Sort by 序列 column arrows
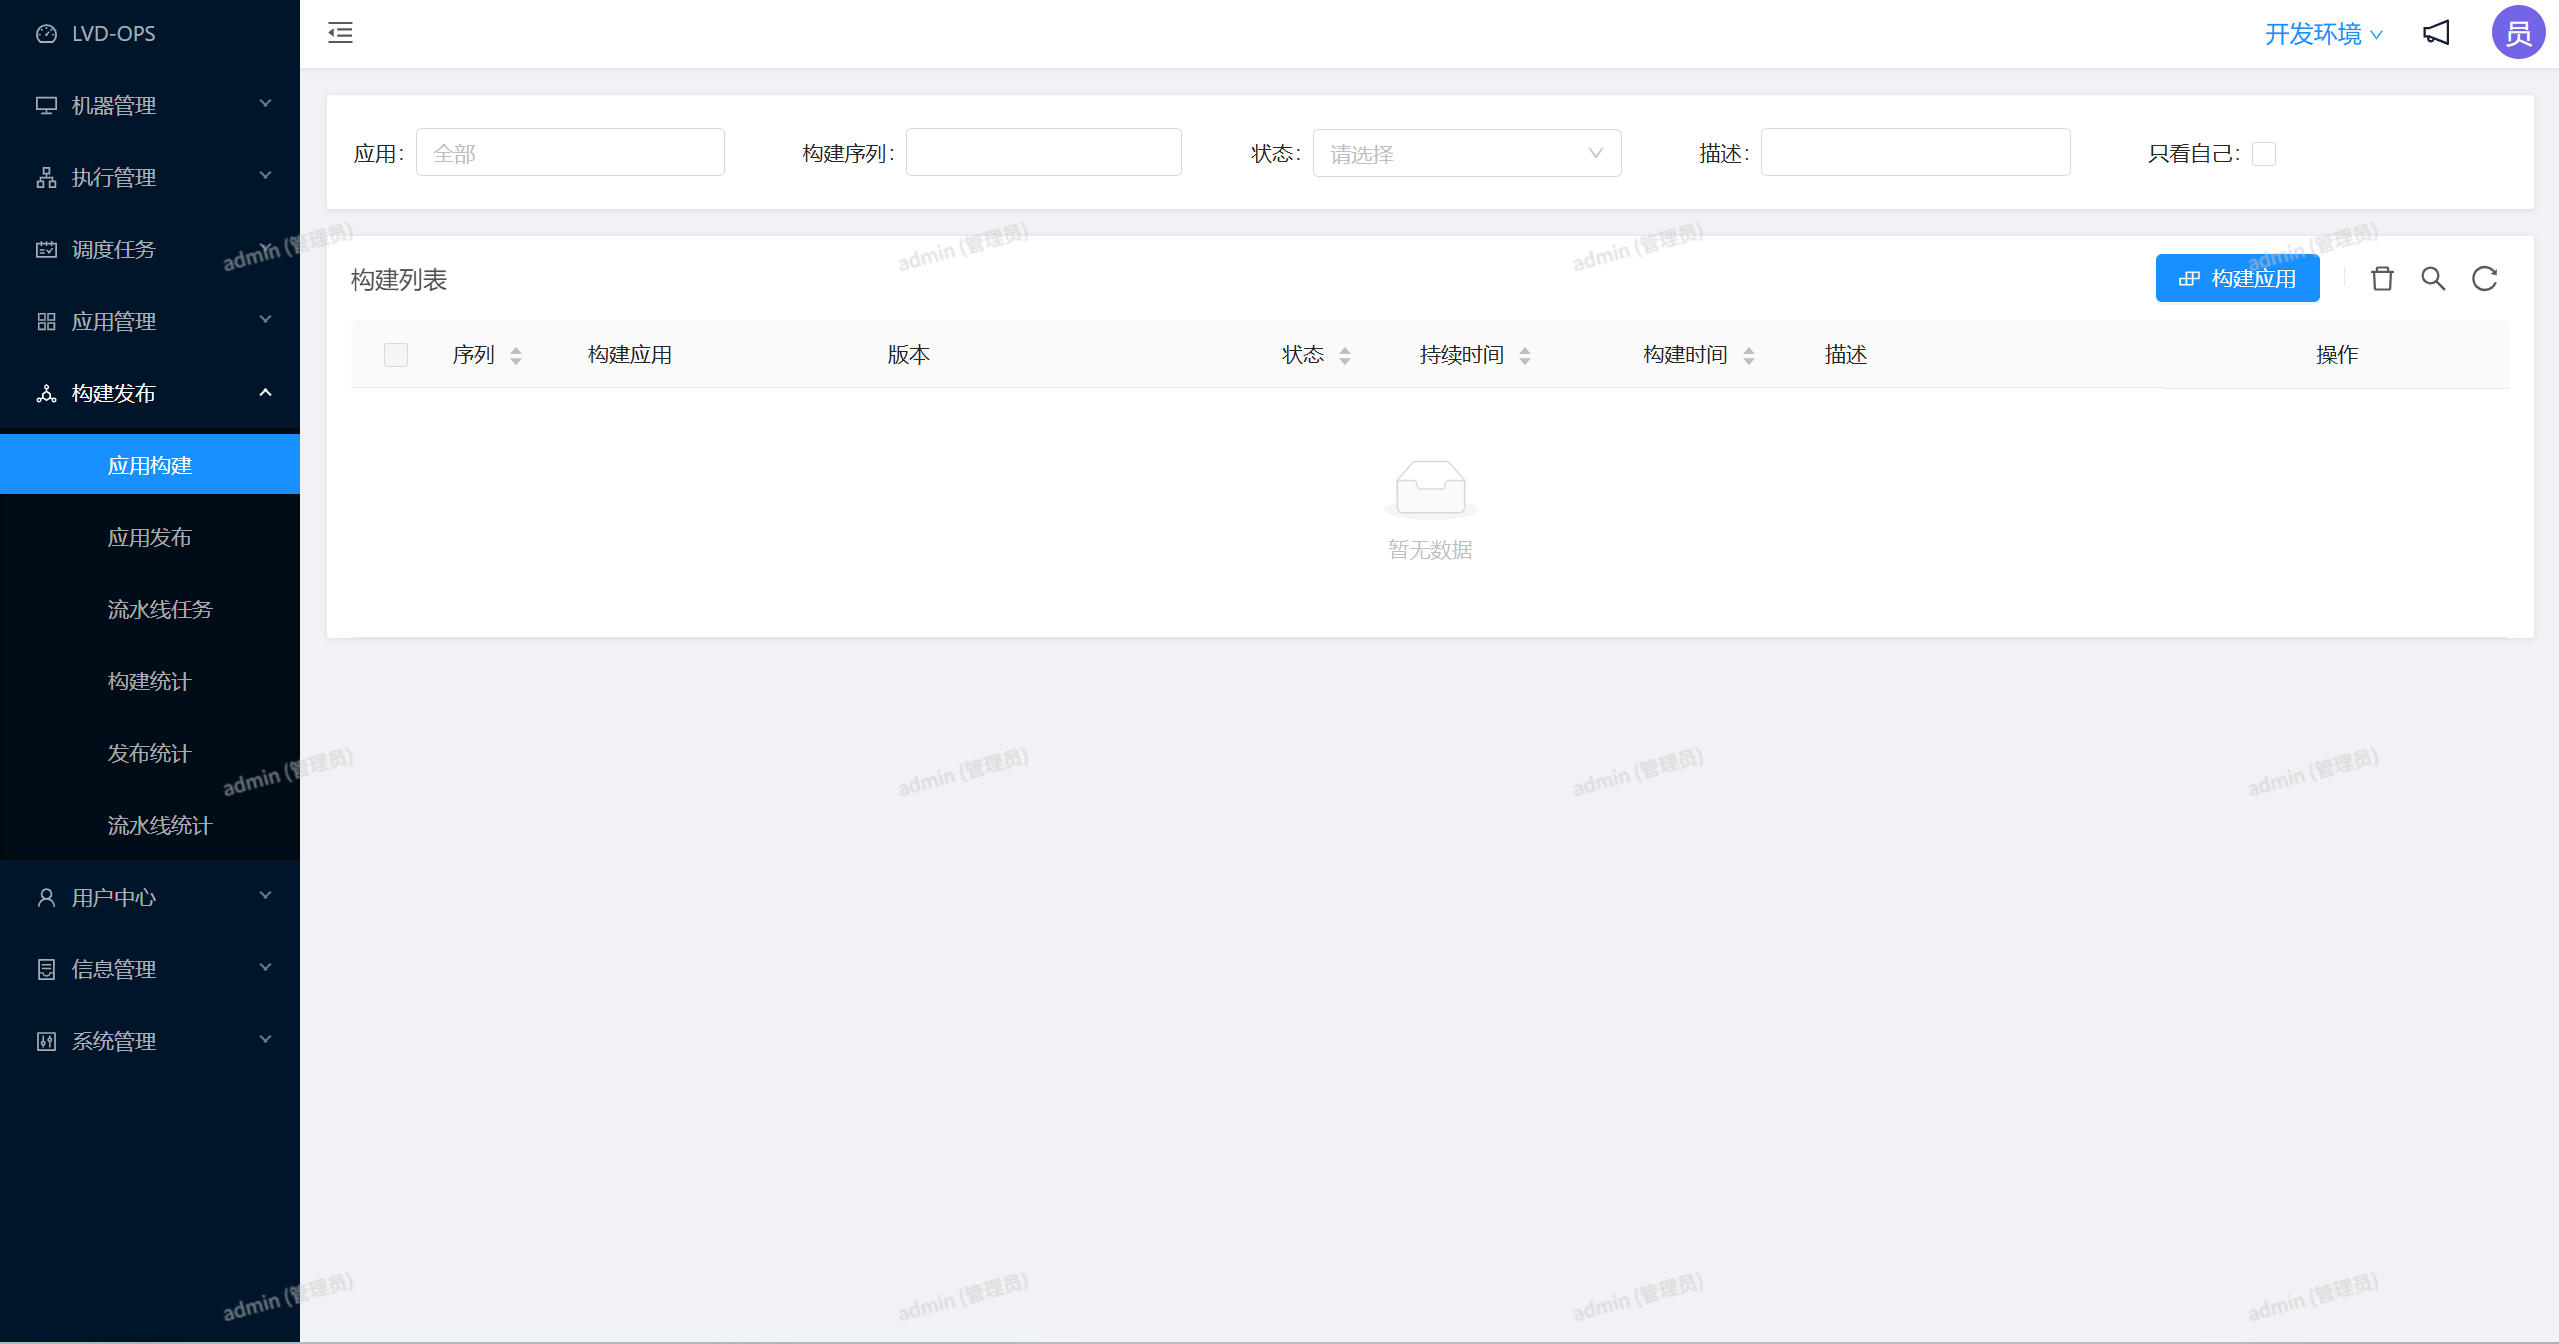Viewport: 2559px width, 1344px height. tap(516, 355)
